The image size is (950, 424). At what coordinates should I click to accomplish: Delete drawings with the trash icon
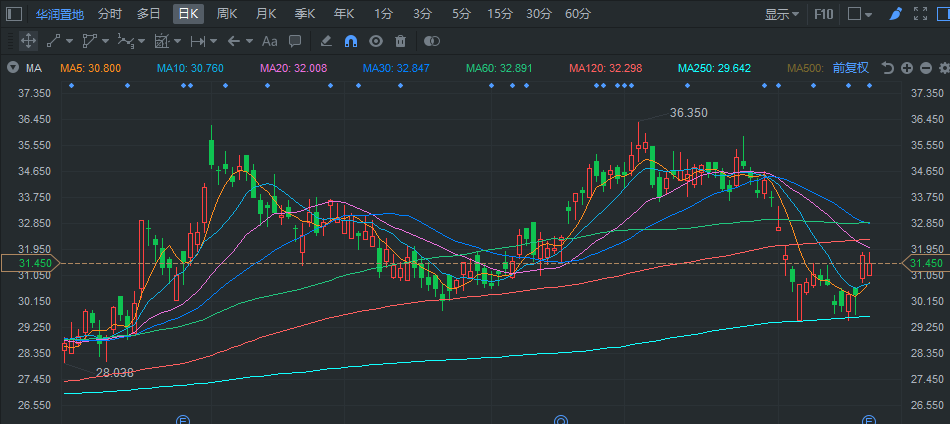pyautogui.click(x=400, y=41)
